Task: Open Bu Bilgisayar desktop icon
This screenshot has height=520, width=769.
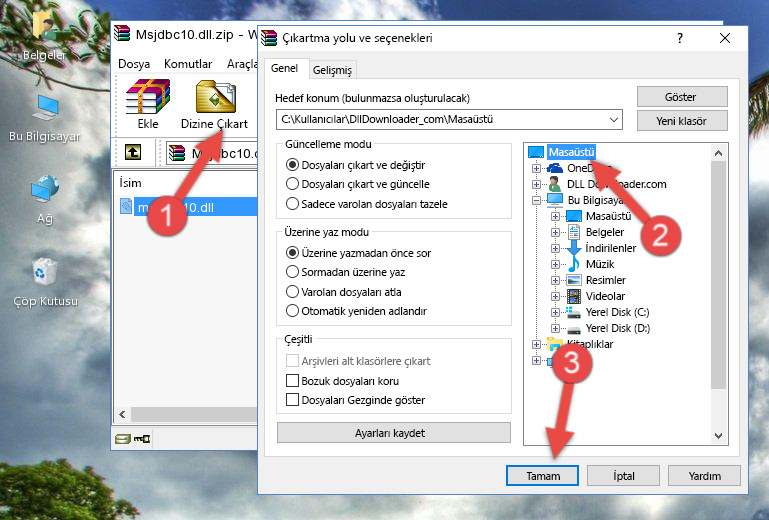Action: pyautogui.click(x=45, y=107)
